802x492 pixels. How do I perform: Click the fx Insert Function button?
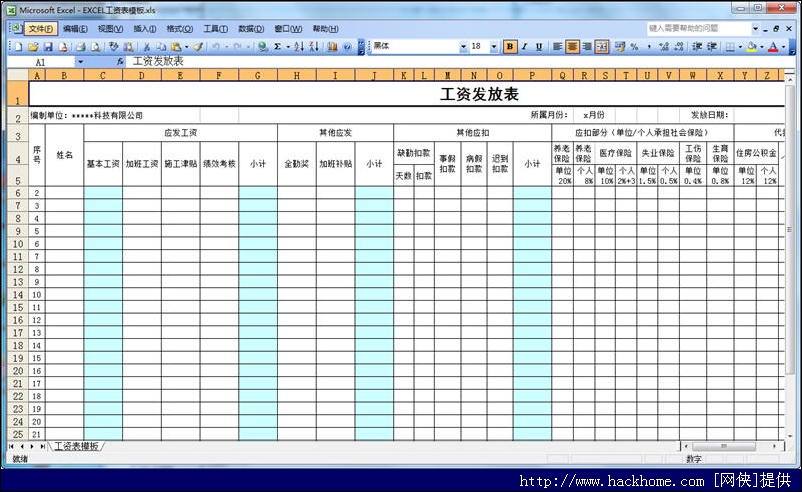pyautogui.click(x=120, y=62)
